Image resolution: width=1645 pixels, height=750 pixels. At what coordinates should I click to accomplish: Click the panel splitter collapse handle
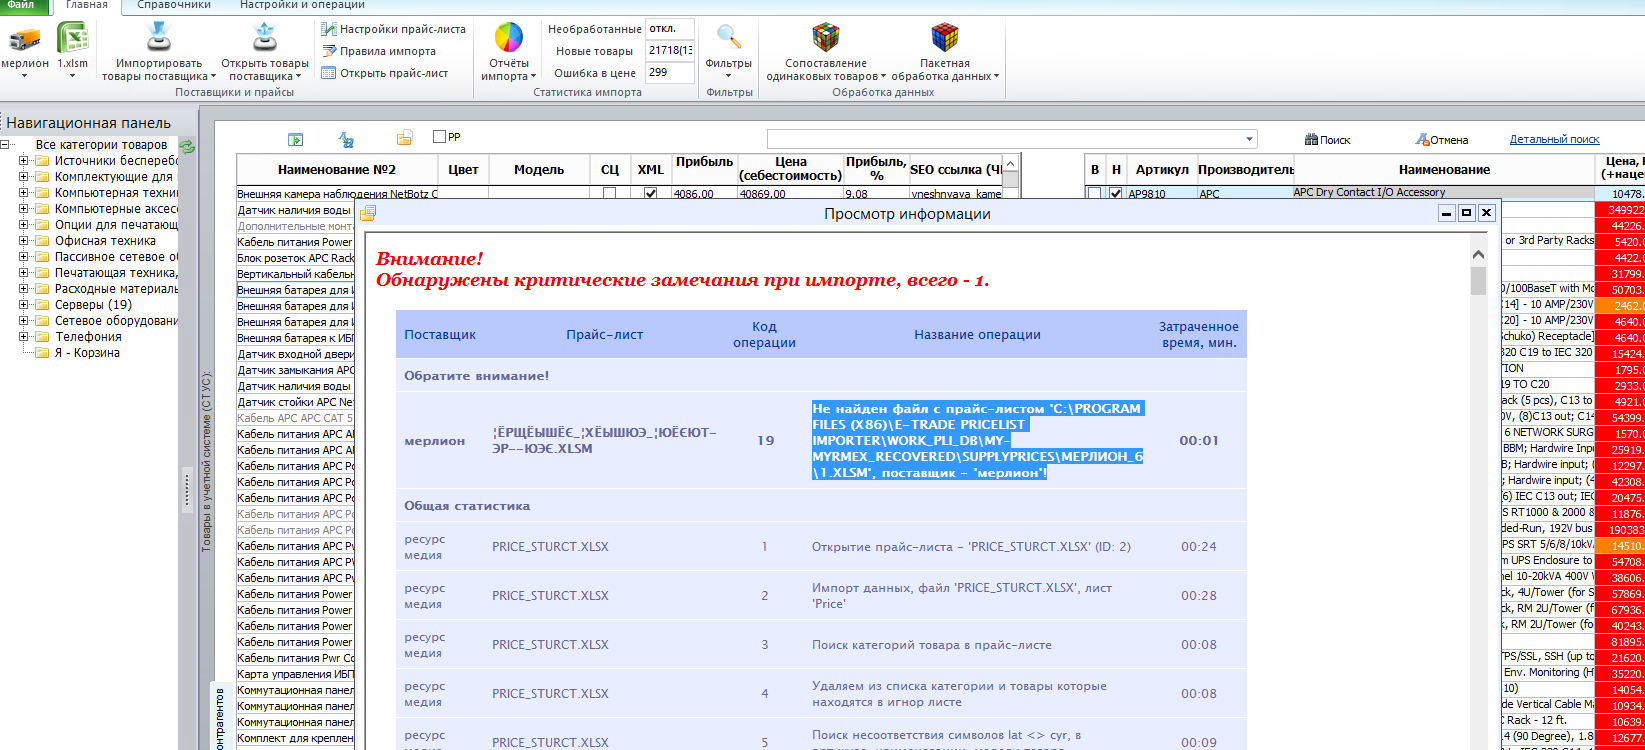[187, 490]
